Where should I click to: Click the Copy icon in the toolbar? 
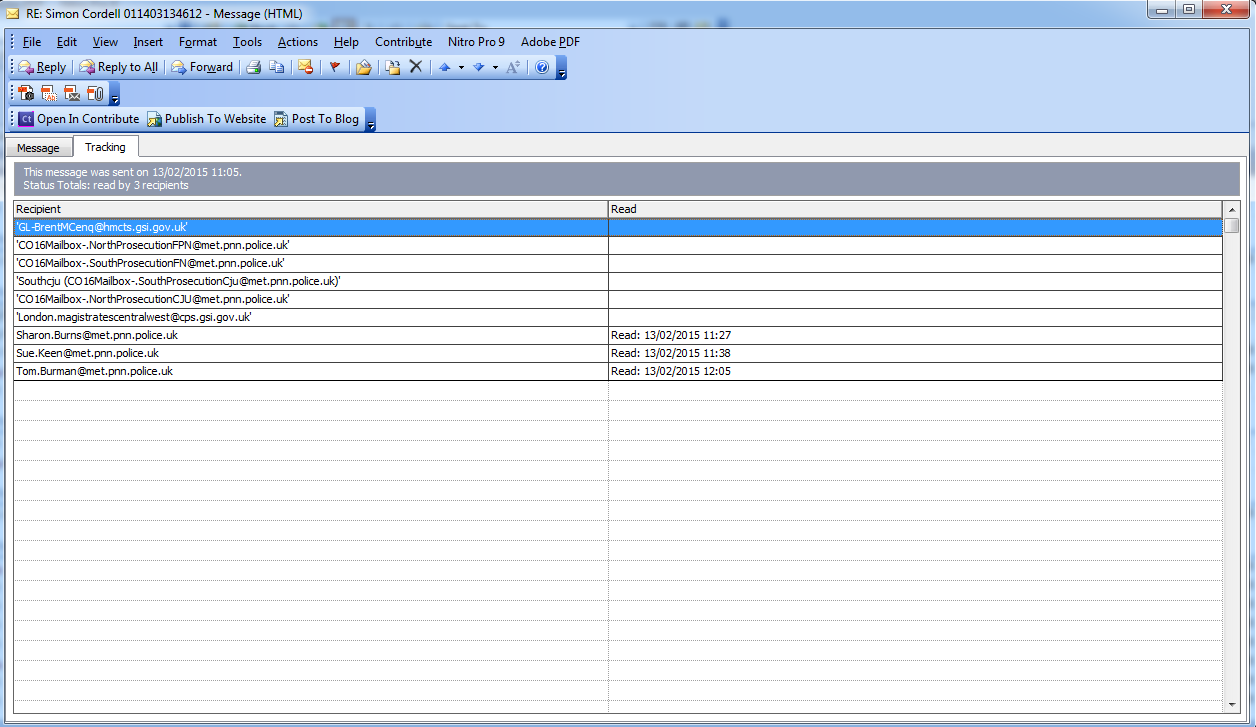(x=277, y=67)
